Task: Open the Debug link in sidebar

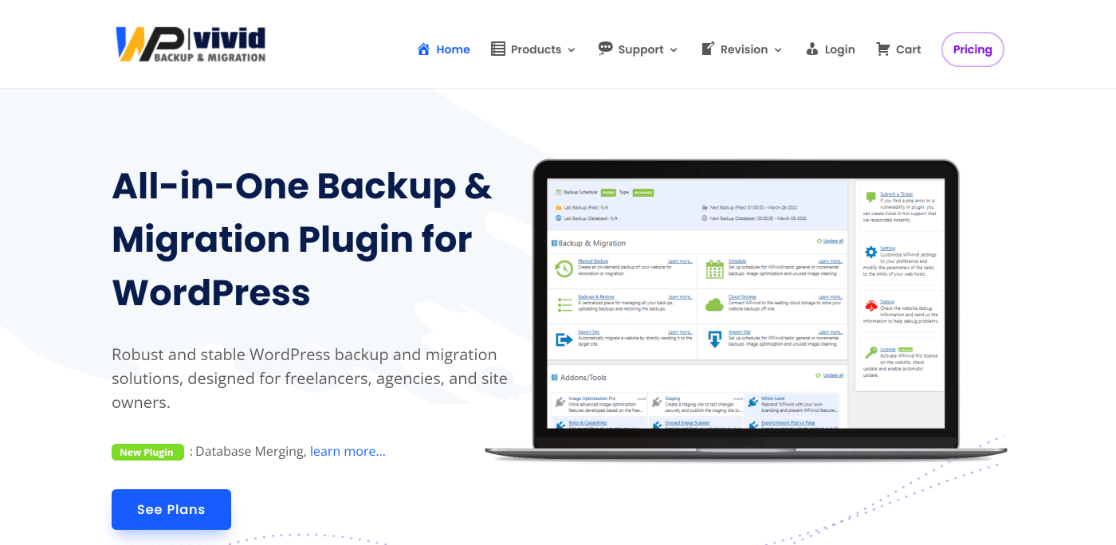Action: click(887, 302)
